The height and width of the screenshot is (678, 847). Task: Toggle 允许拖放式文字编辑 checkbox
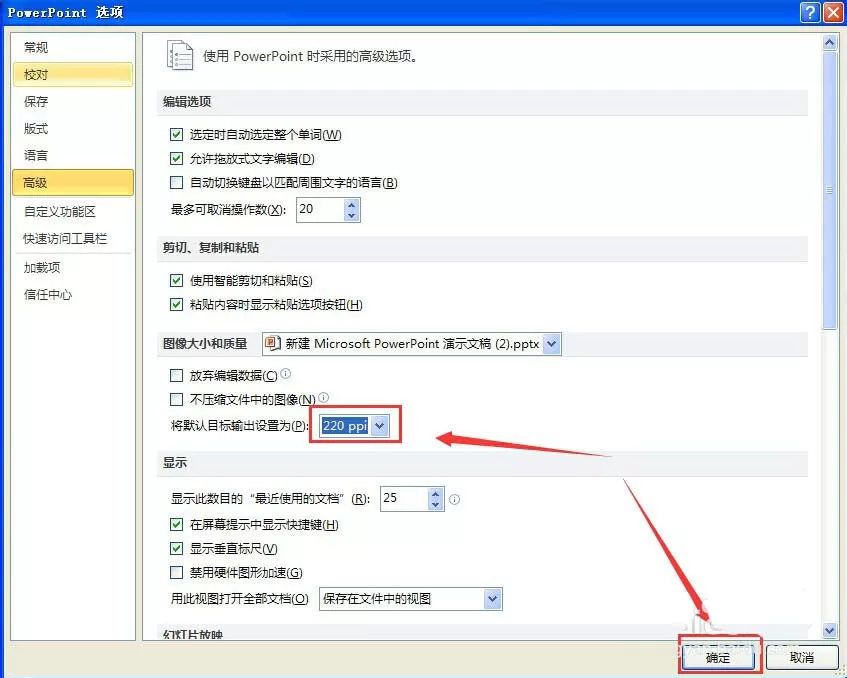(176, 158)
